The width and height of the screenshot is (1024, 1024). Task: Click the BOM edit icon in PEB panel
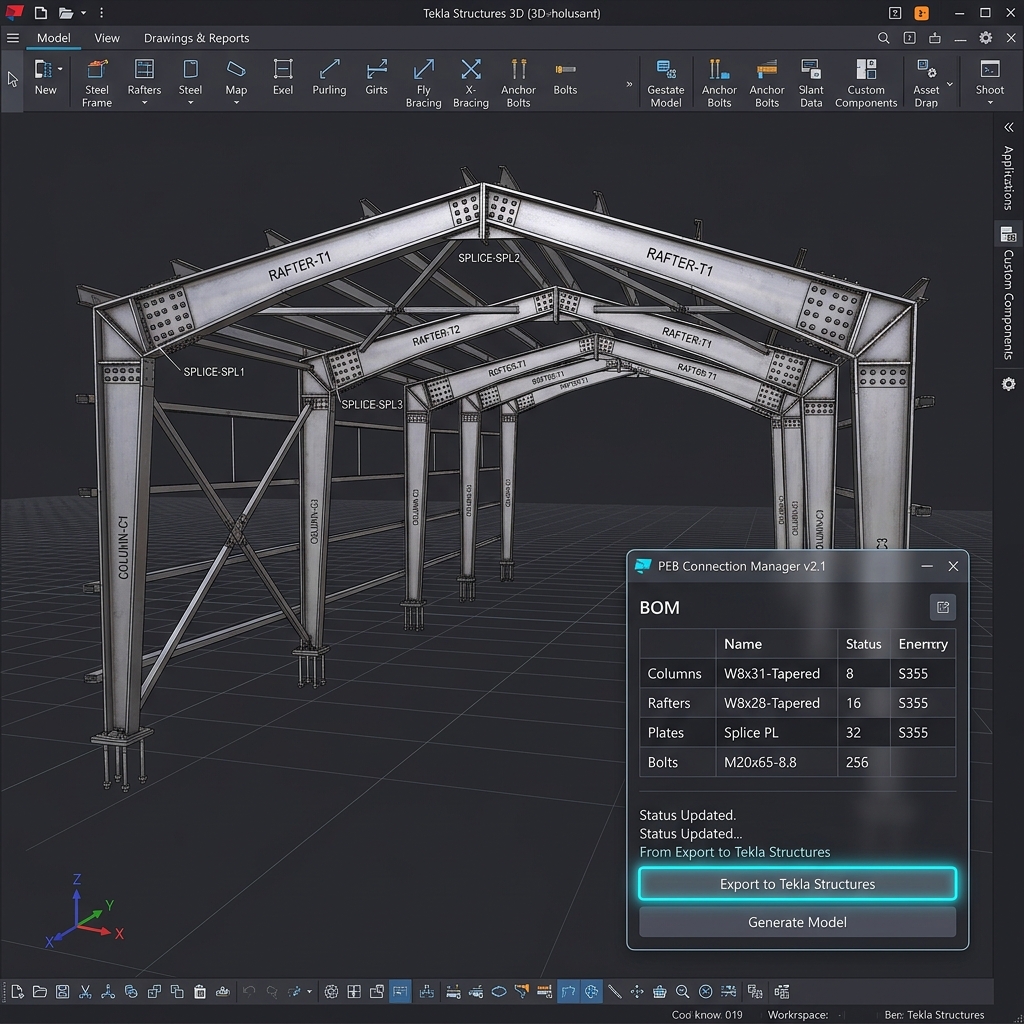(942, 607)
